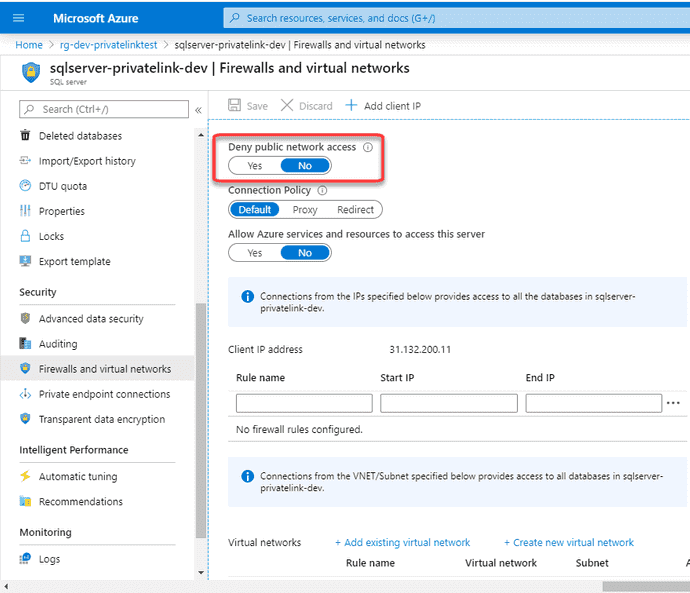Click the Automatic tuning lightning icon

click(26, 476)
